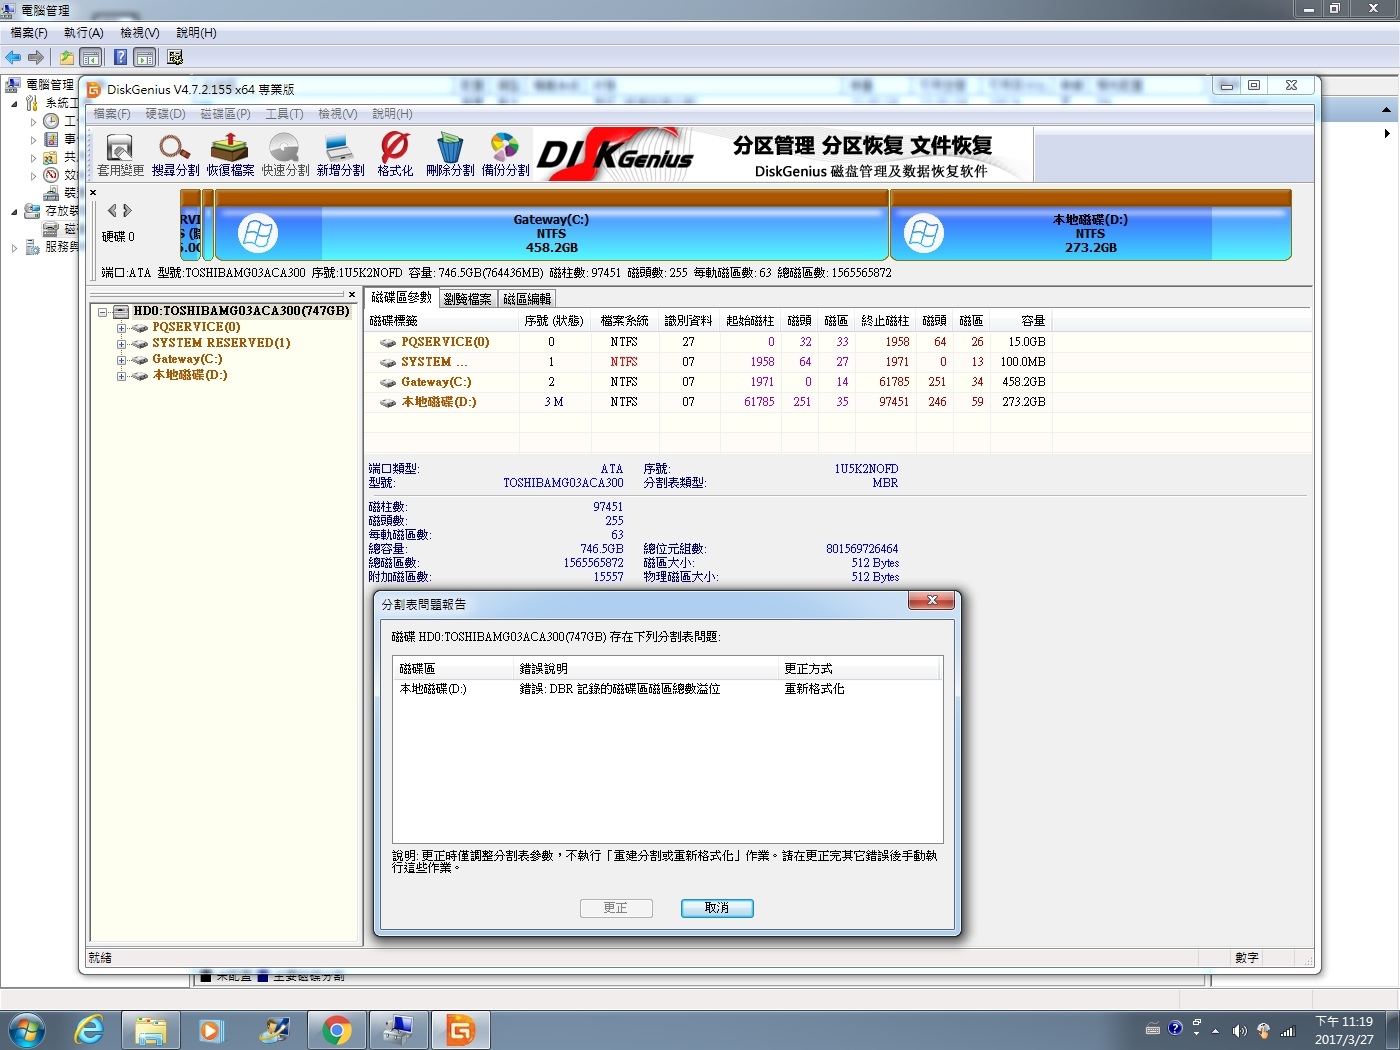Image resolution: width=1400 pixels, height=1050 pixels.
Task: Close the 分割表問題報告 dialog
Action: coord(932,600)
